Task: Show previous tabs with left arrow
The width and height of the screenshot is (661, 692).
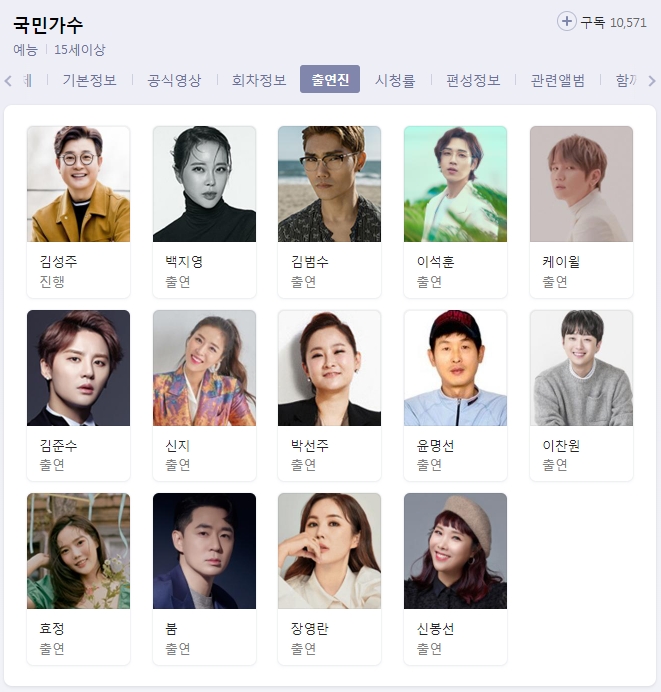Action: click(x=8, y=81)
